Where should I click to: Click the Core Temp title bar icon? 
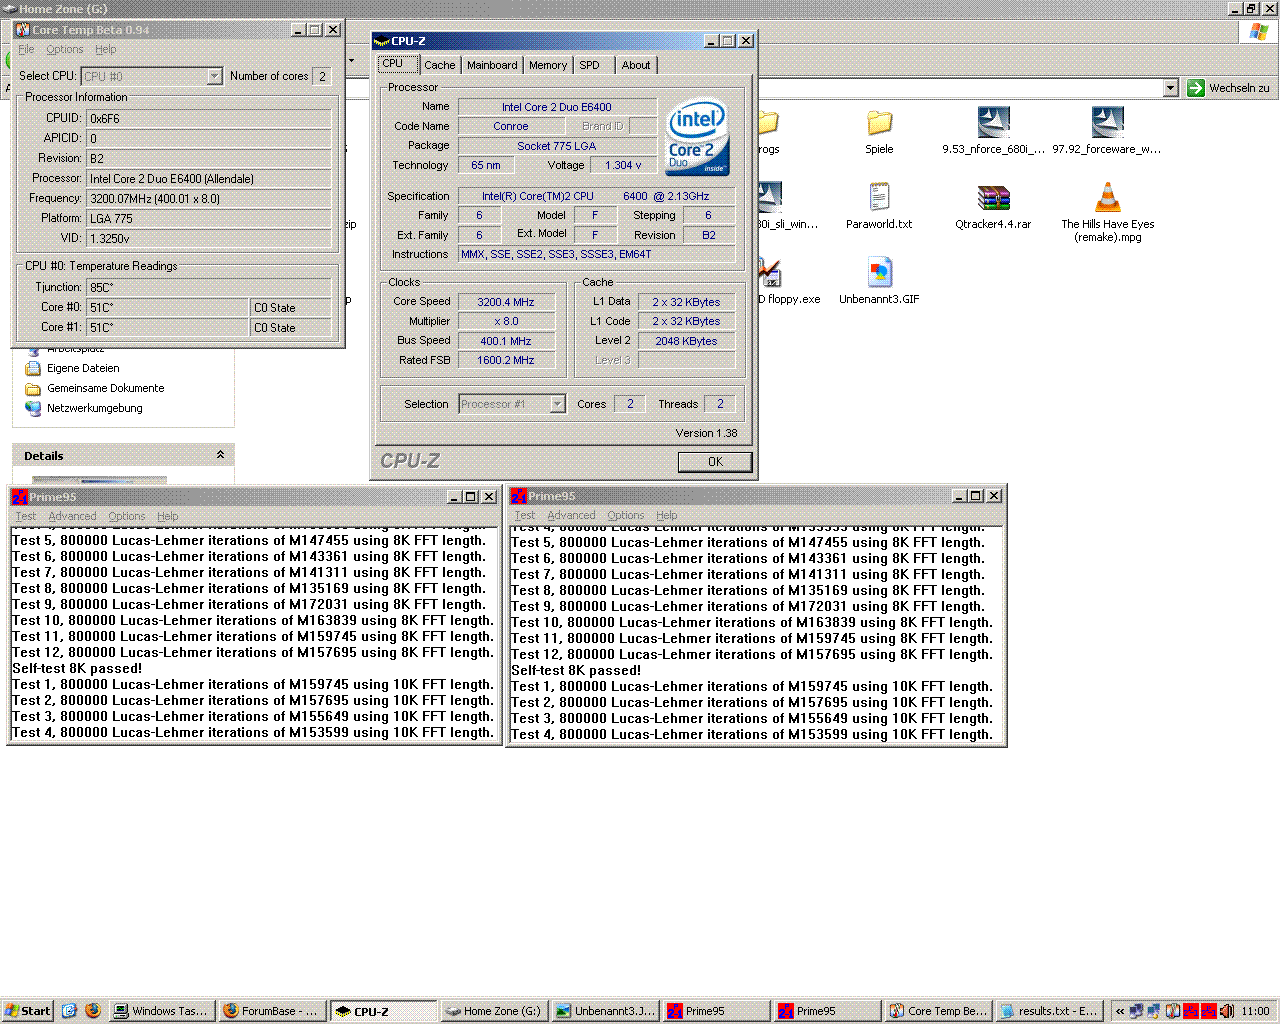[x=22, y=30]
